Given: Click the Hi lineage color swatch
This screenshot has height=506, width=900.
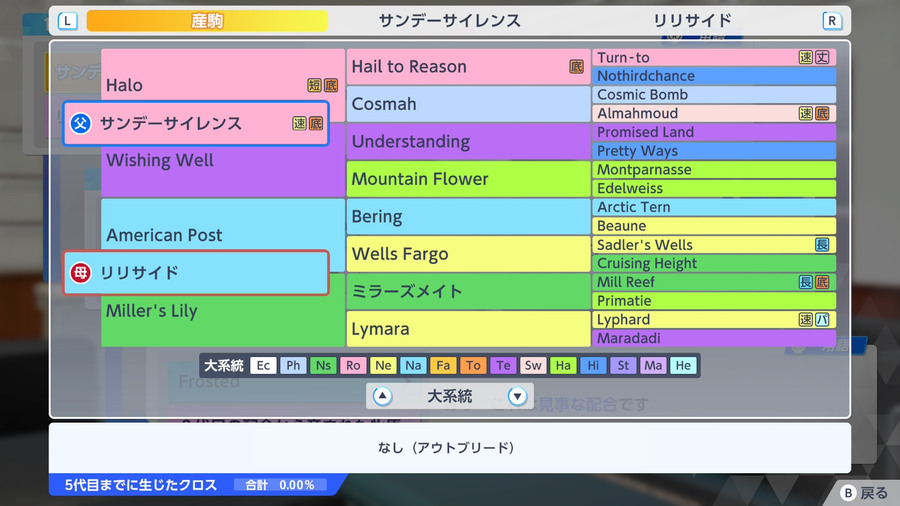Looking at the screenshot, I should pos(593,365).
